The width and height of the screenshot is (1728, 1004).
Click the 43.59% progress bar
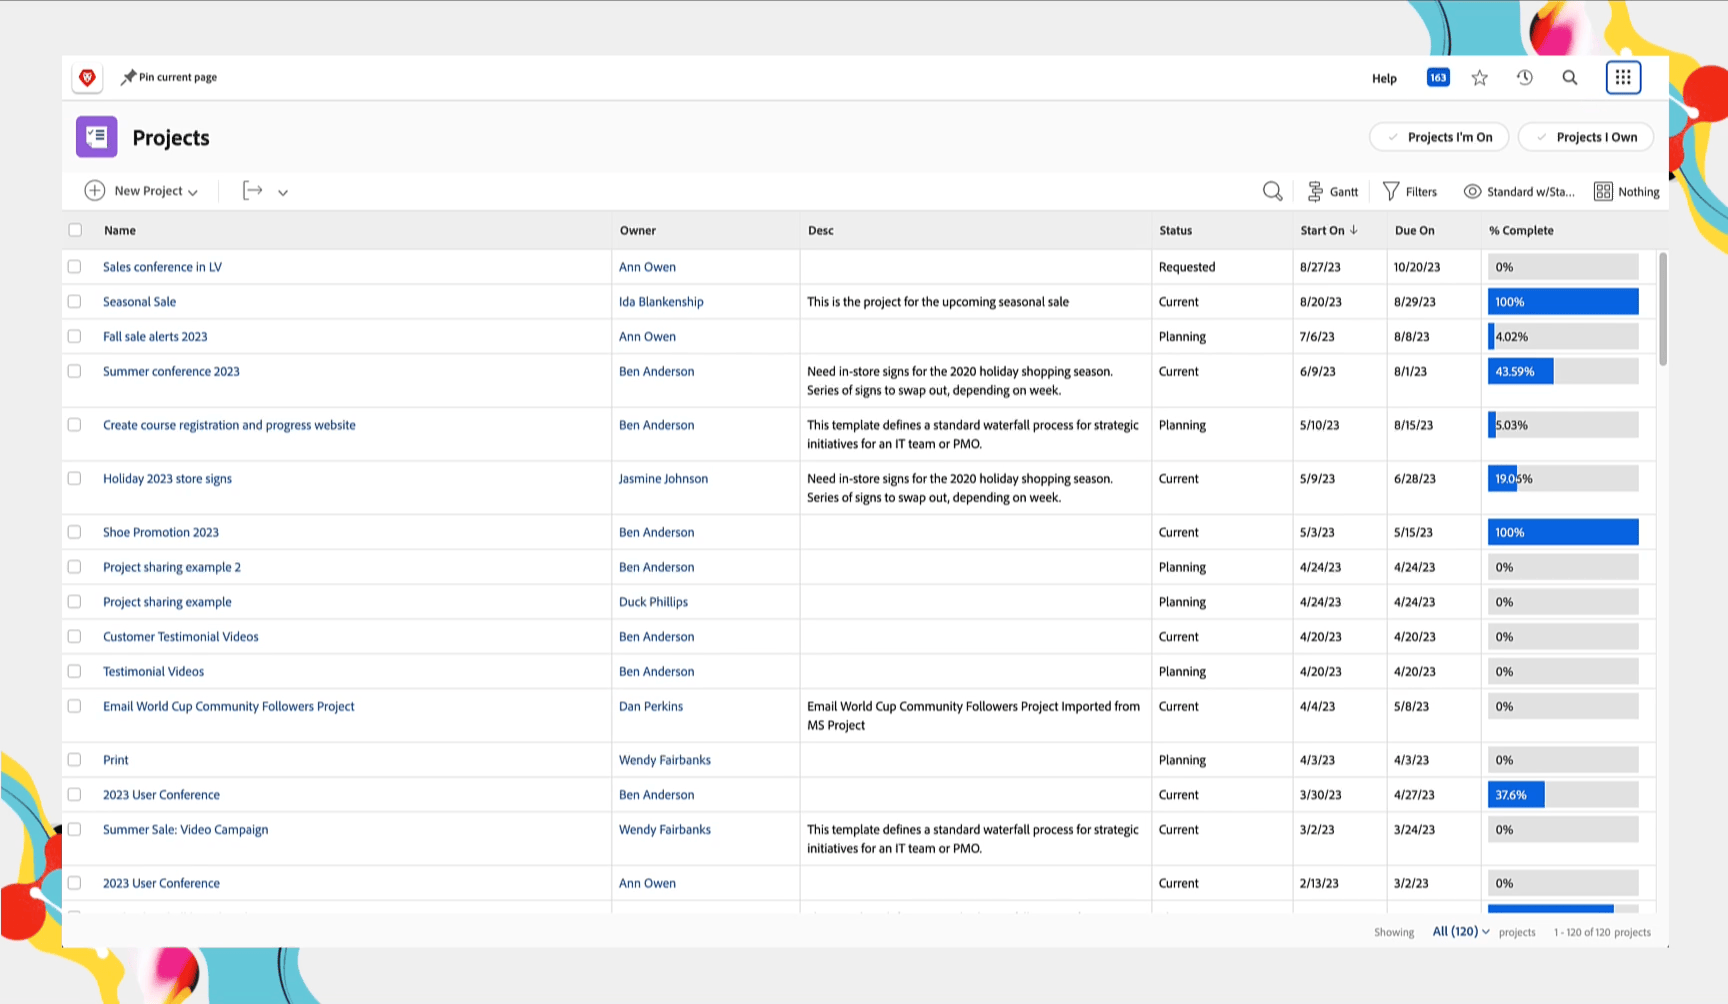coord(1562,371)
